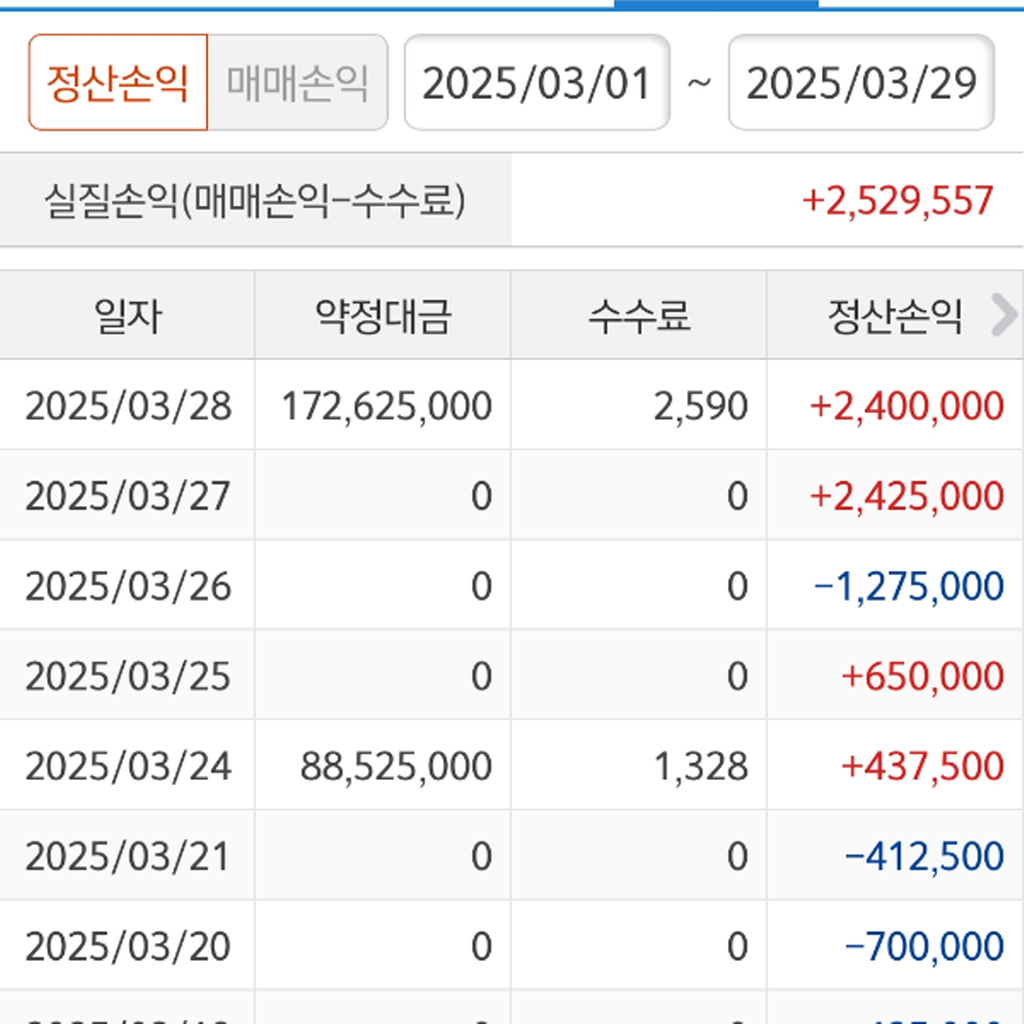
Task: Select the 2025/03/21 row date
Action: pos(128,856)
